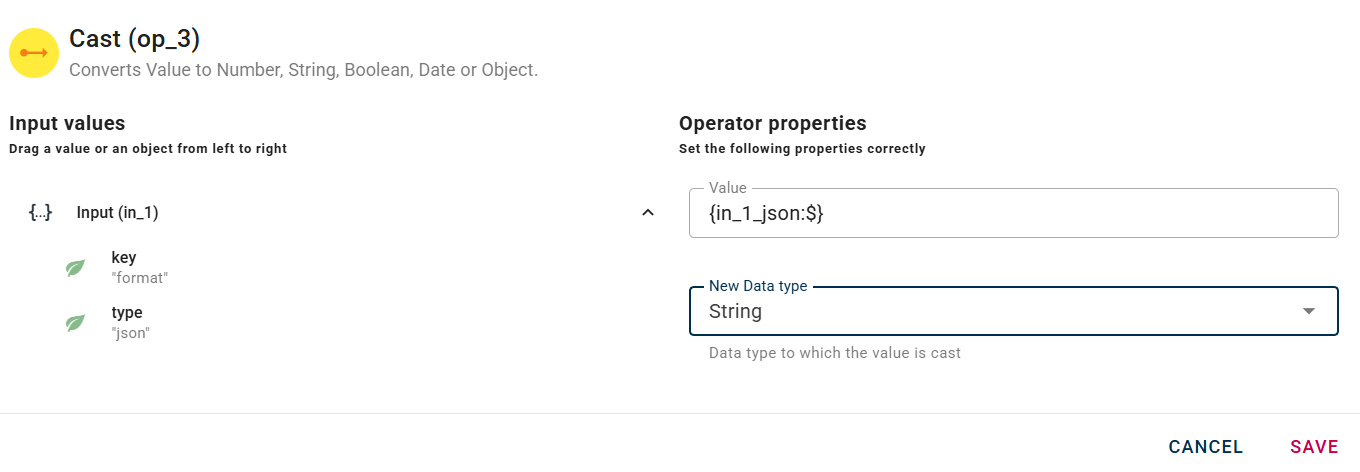
Task: Select the type value item
Action: click(127, 313)
